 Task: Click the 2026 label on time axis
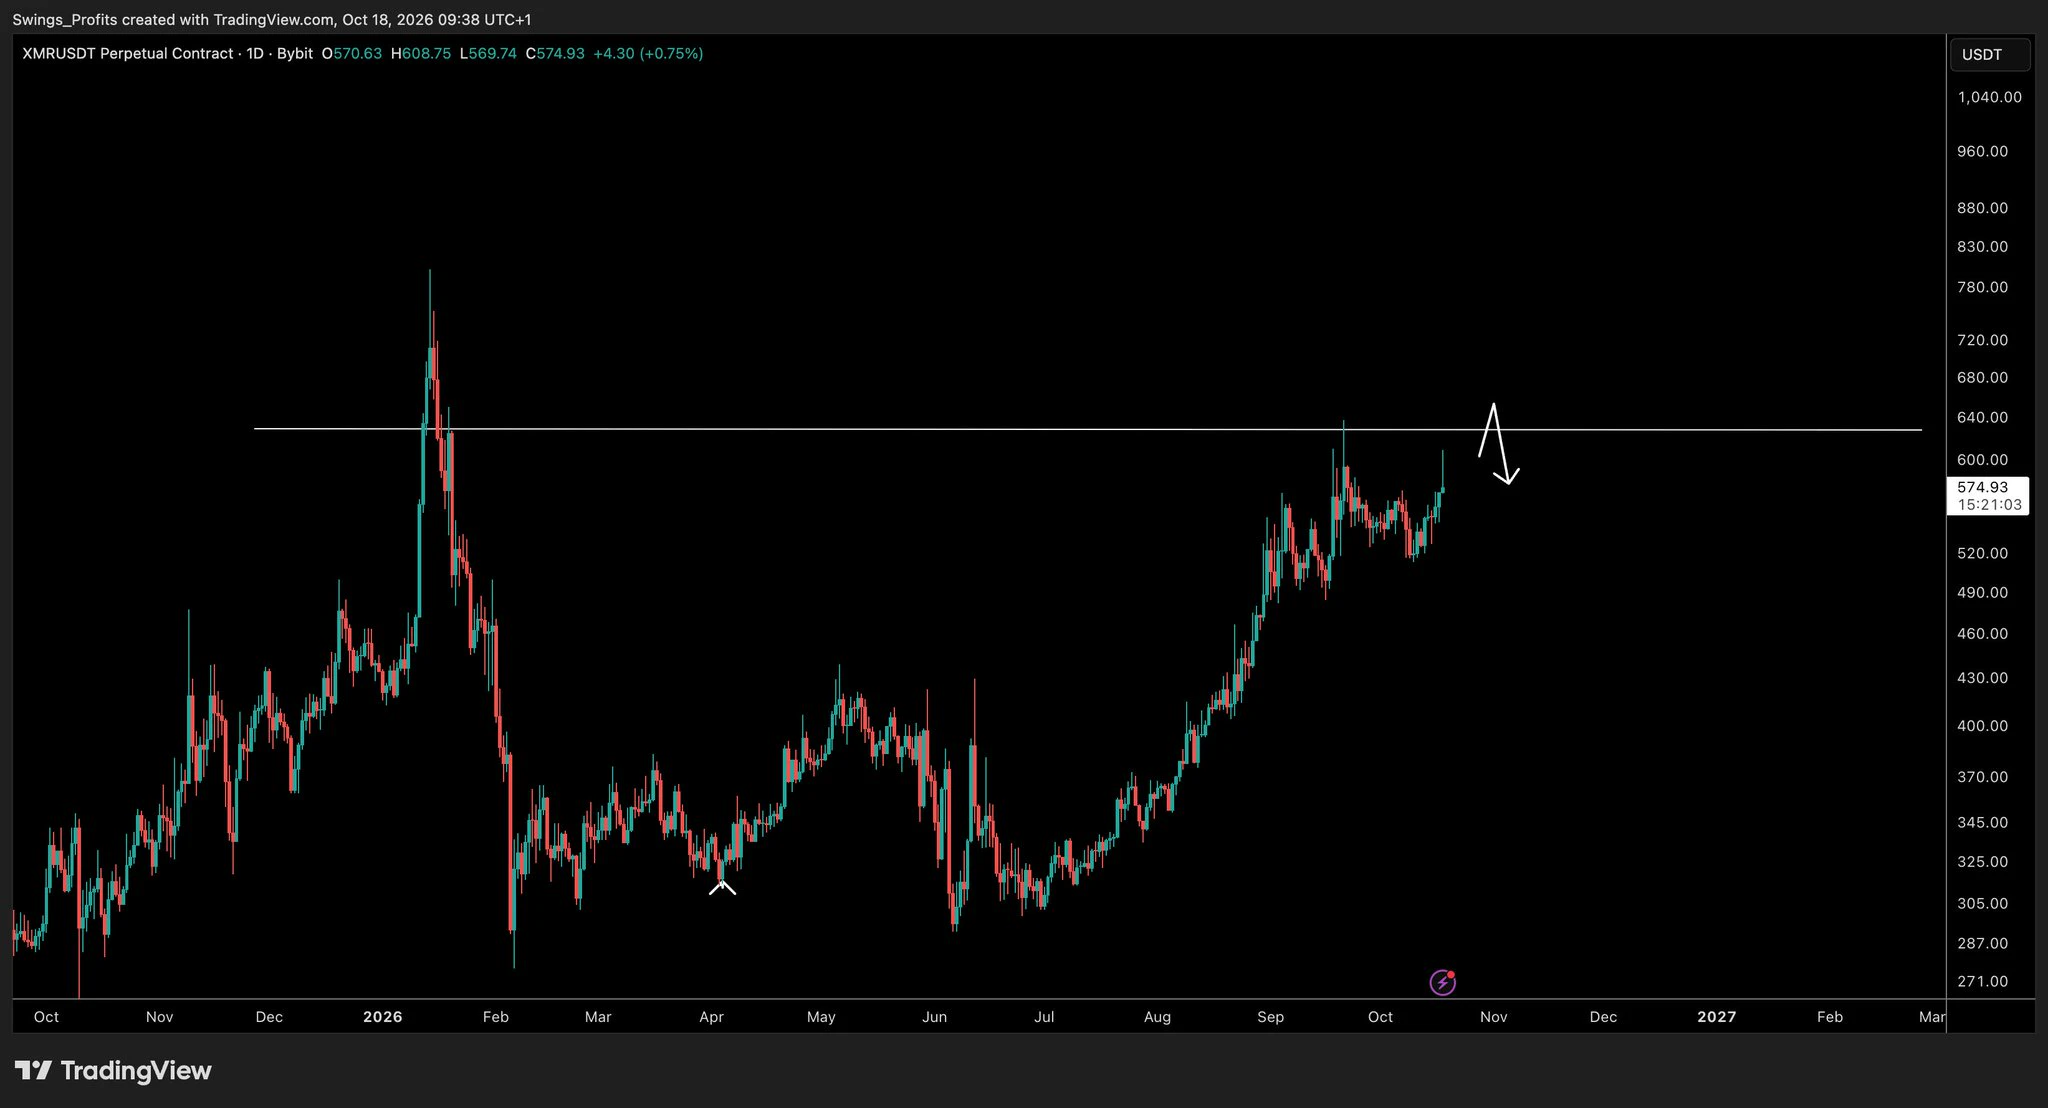coord(382,1016)
